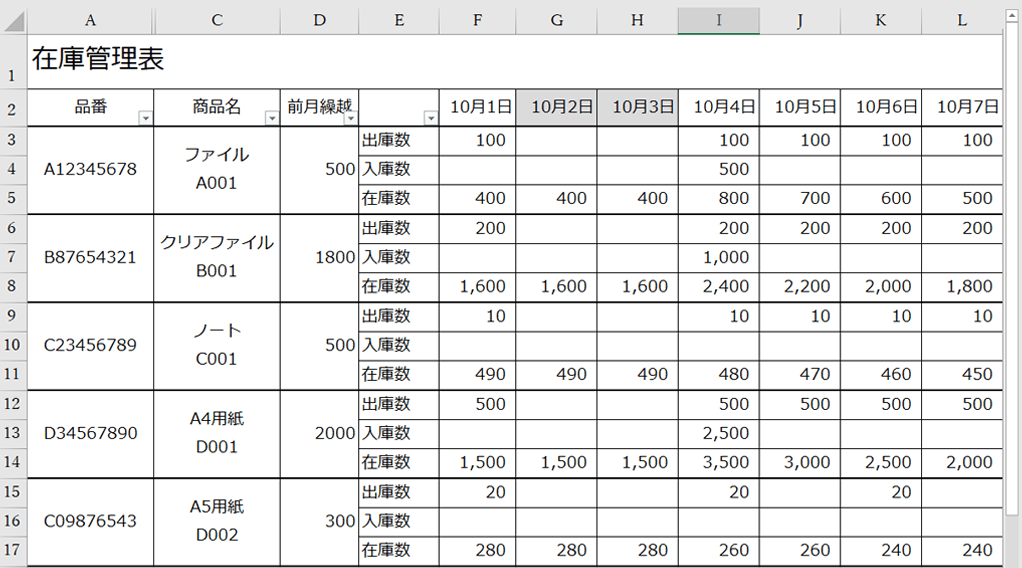
Task: Select the 2,500 receipt cell in row 13
Action: pos(719,434)
